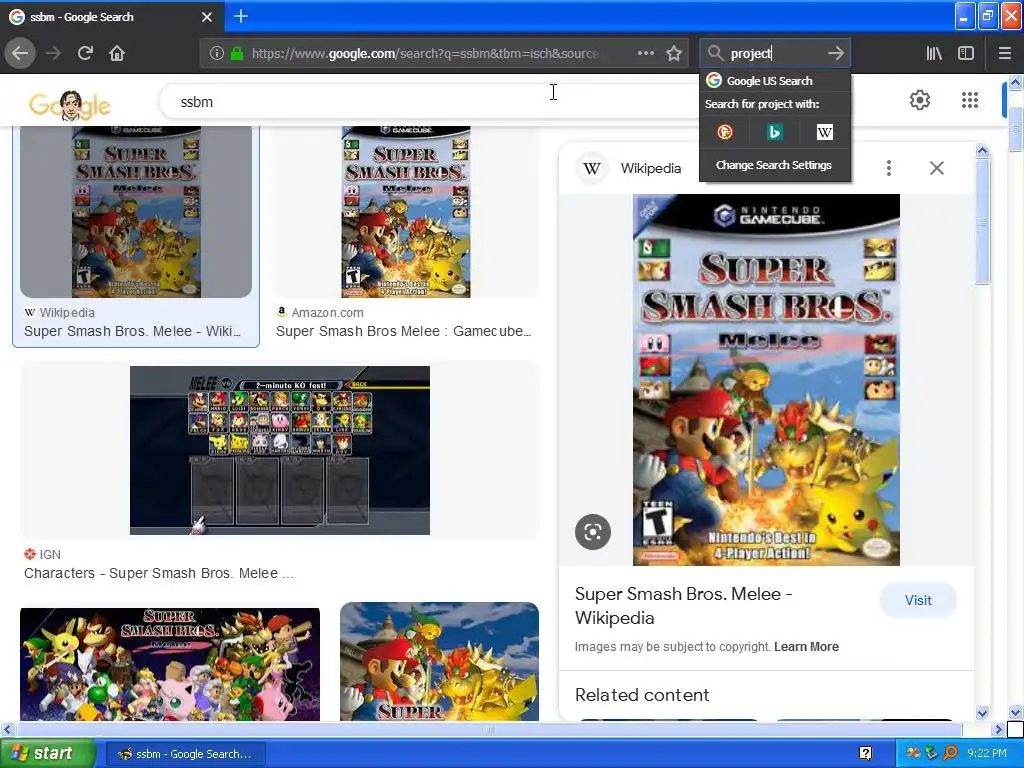Click the ssbm Google search field

[x=428, y=102]
